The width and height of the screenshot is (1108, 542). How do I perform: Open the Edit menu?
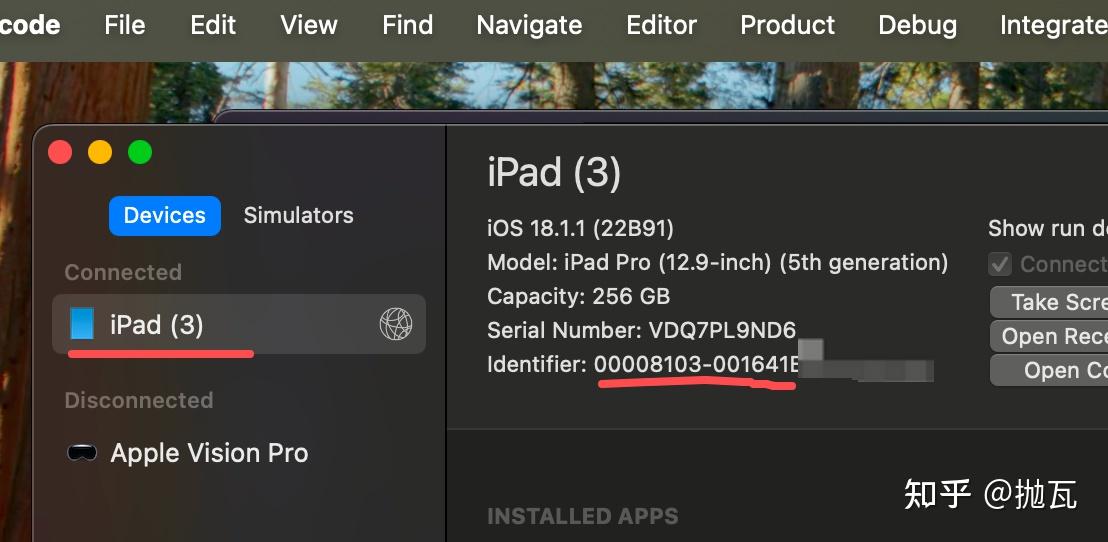click(x=213, y=25)
